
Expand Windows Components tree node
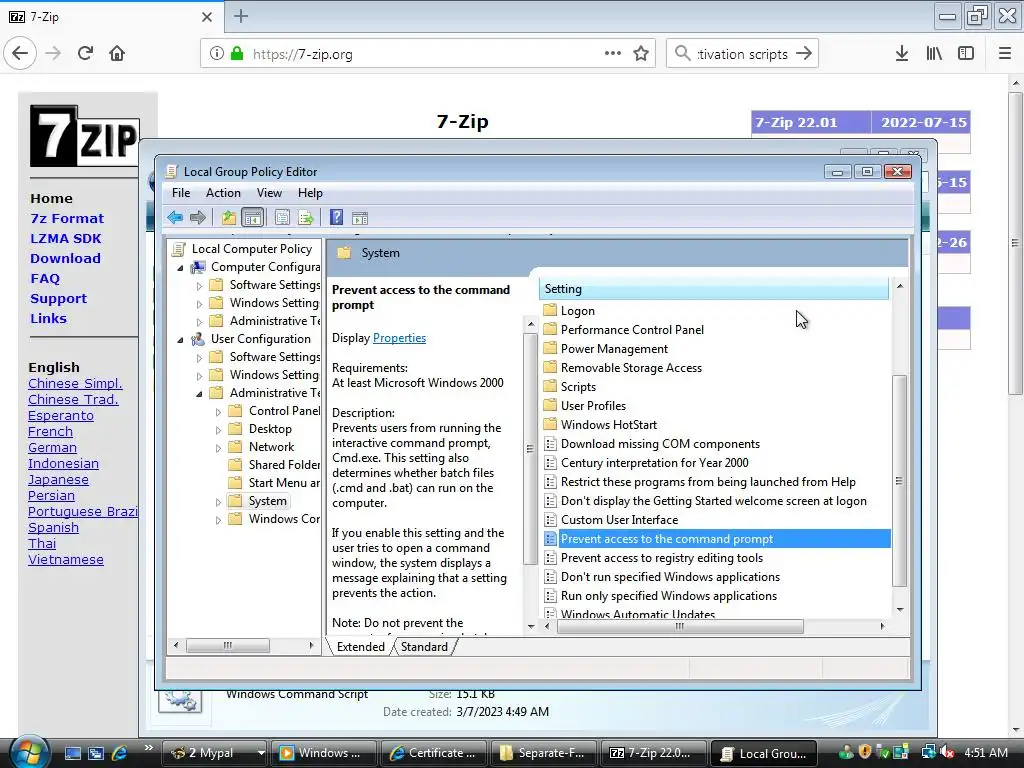pyautogui.click(x=219, y=520)
